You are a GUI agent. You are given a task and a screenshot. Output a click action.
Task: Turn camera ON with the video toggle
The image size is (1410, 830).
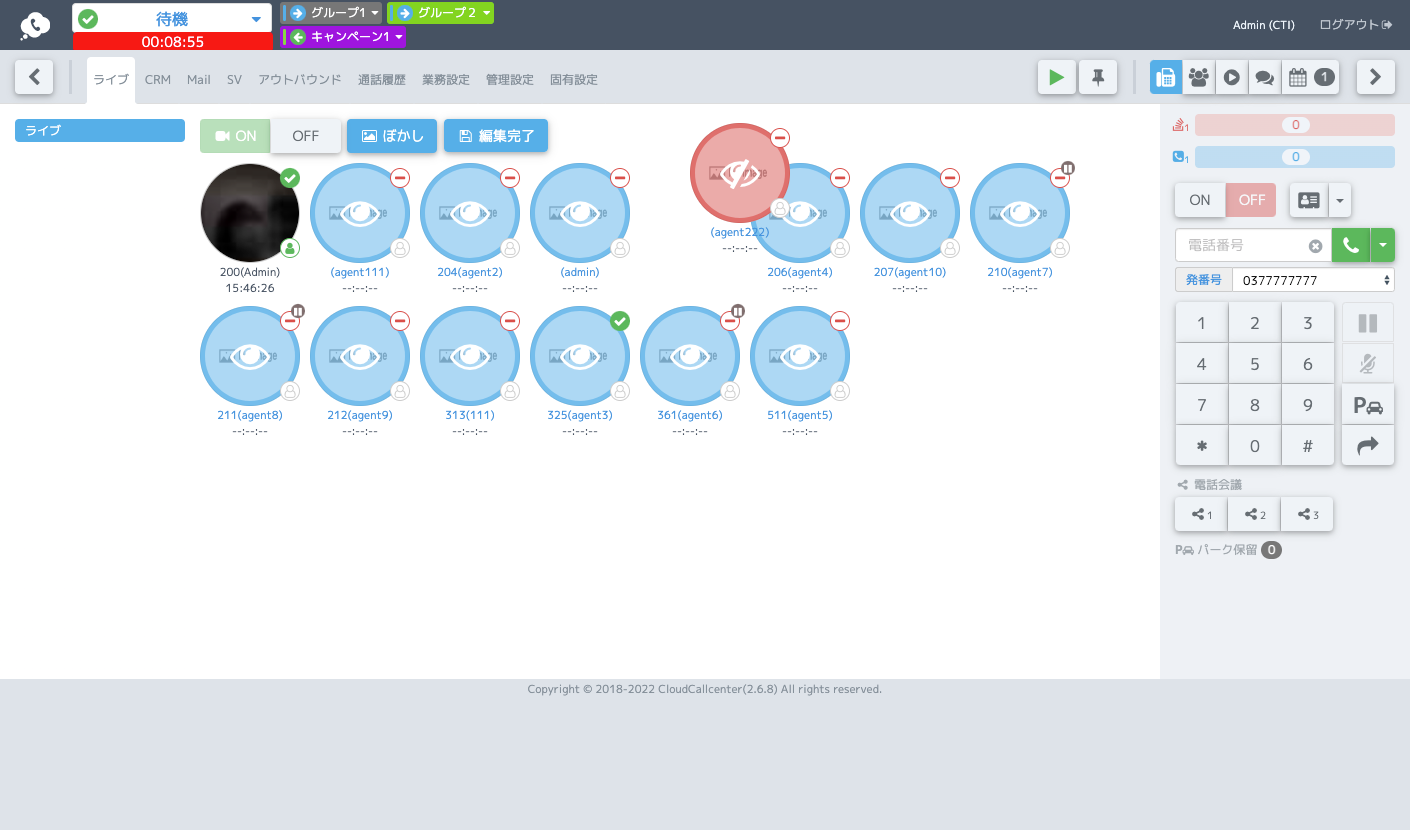click(x=235, y=136)
